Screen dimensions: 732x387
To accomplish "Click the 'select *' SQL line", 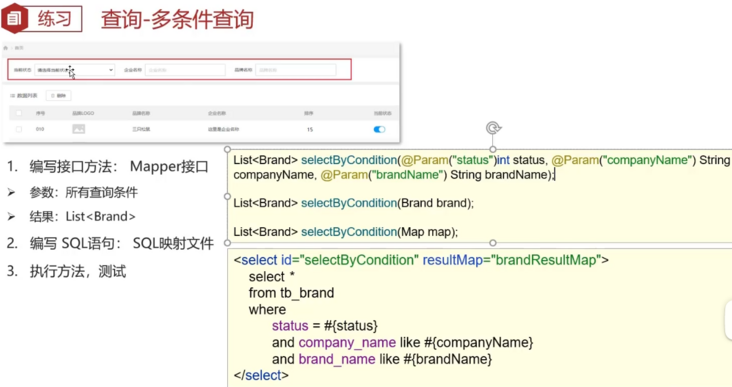I will pyautogui.click(x=272, y=277).
